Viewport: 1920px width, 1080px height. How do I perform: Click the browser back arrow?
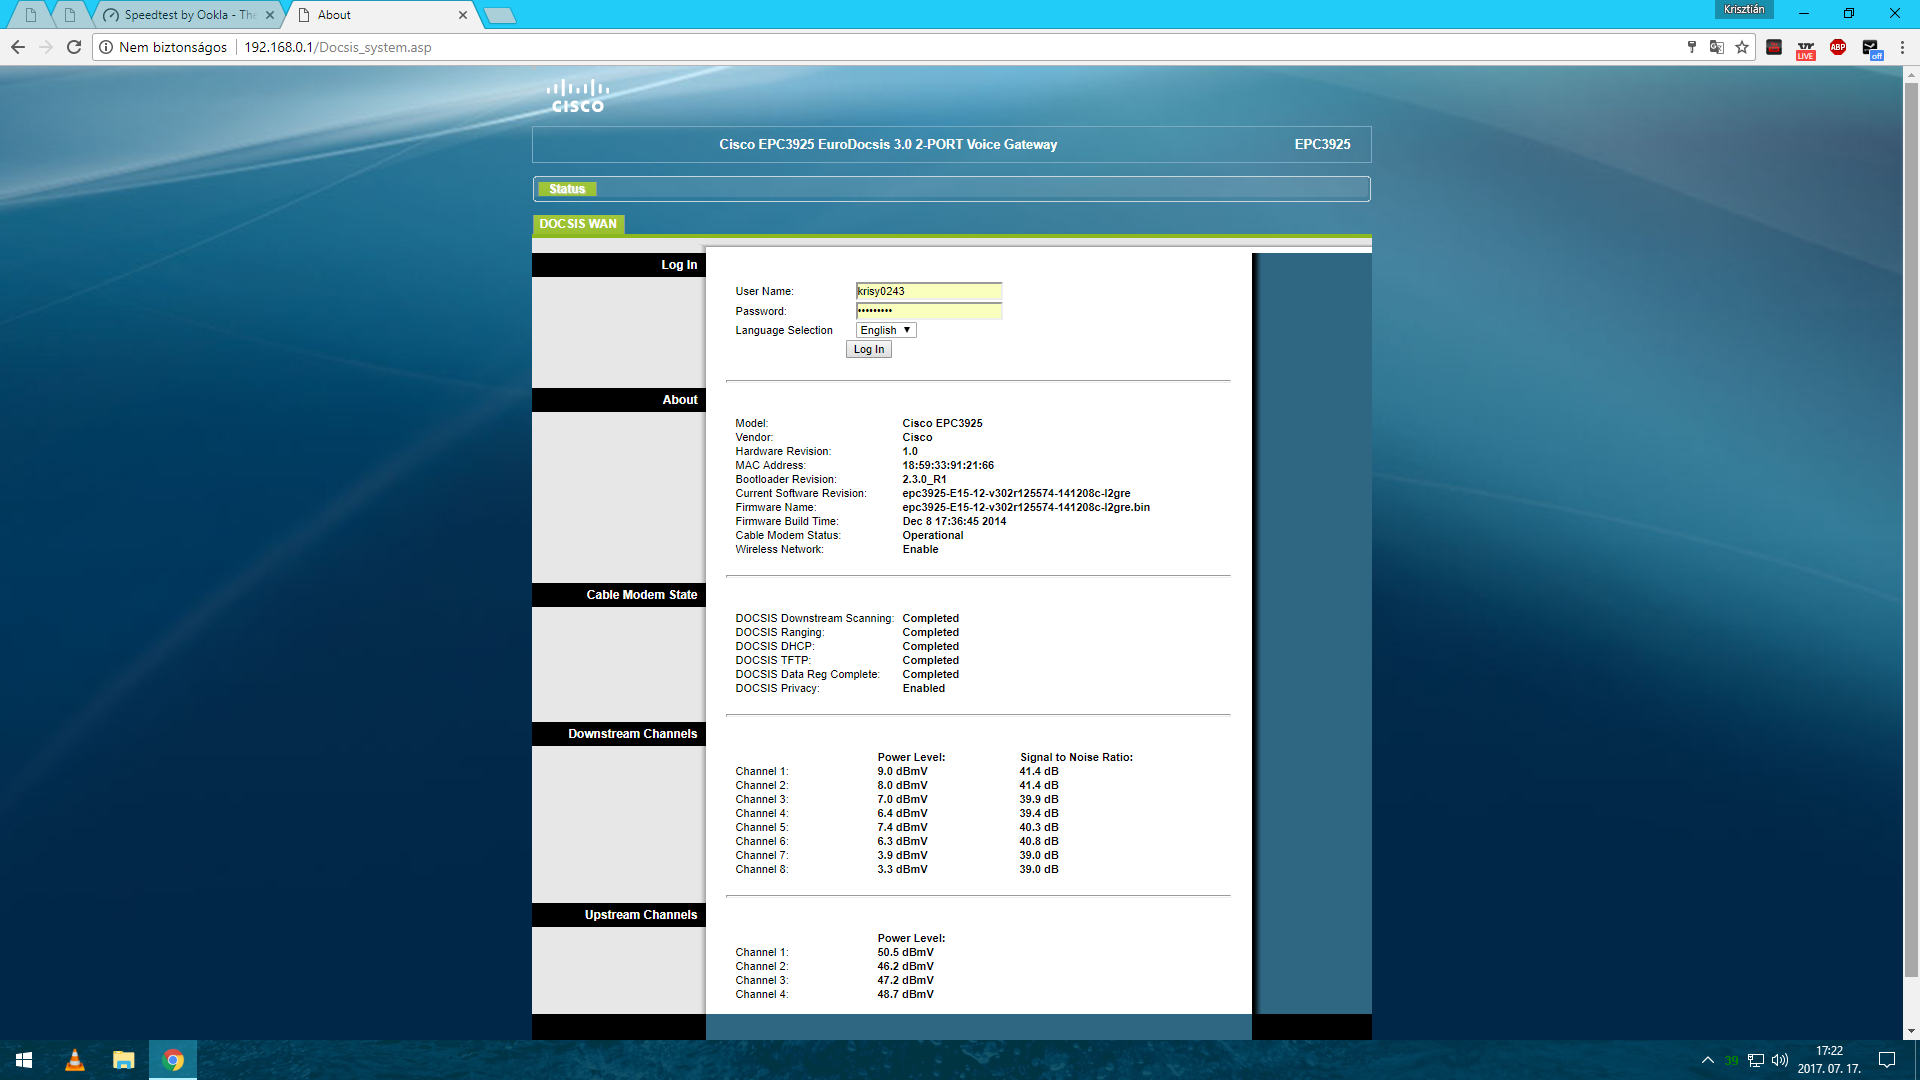[18, 47]
